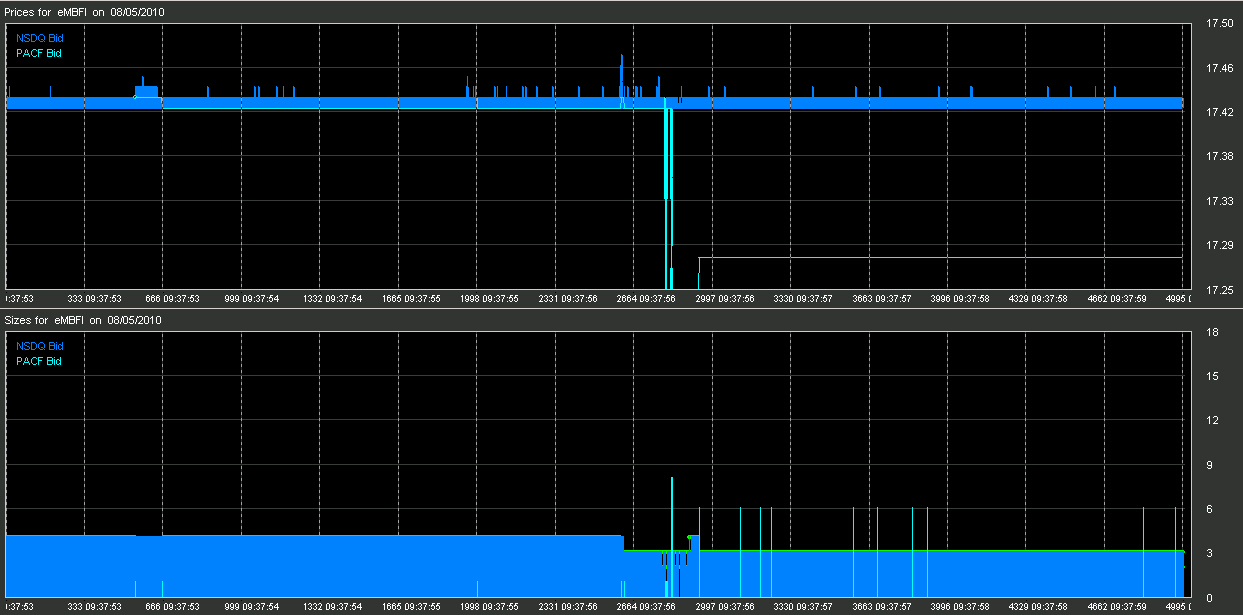Image resolution: width=1243 pixels, height=615 pixels.
Task: Click the 17.33 price axis label
Action: [1220, 201]
